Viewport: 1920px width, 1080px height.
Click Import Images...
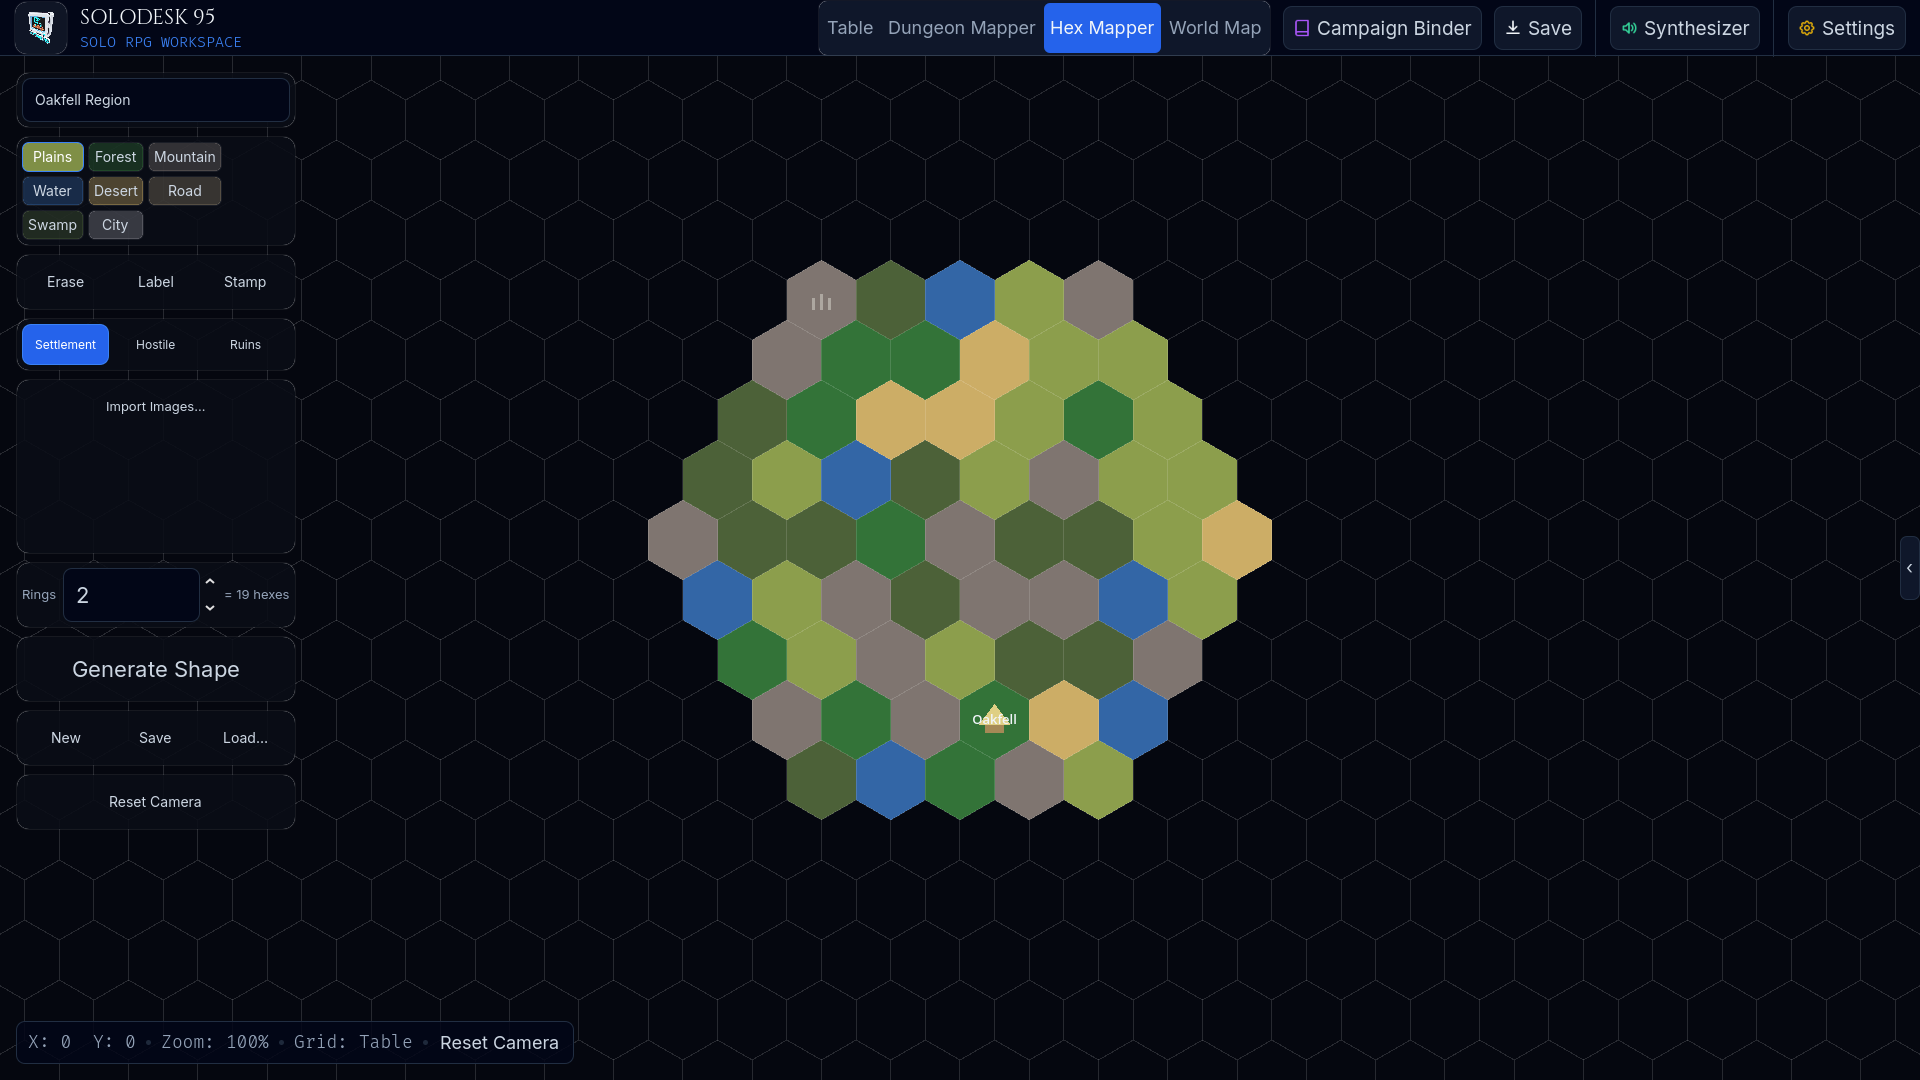156,407
